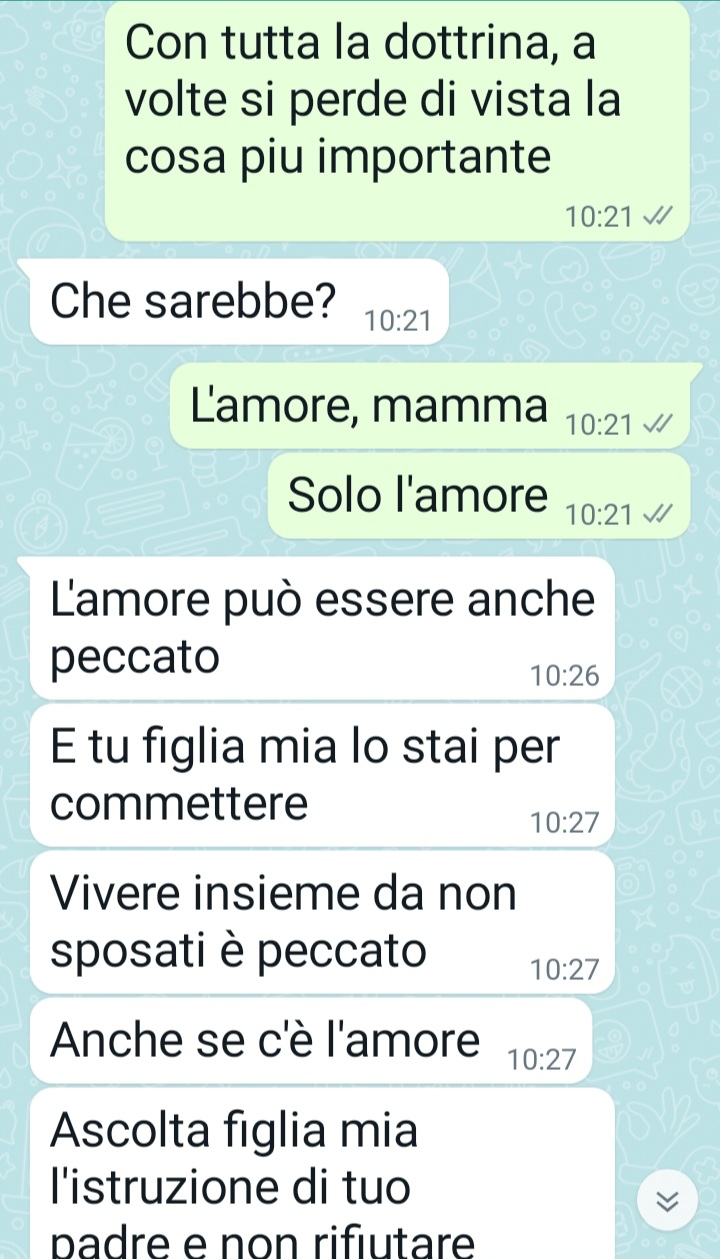Viewport: 720px width, 1259px height.
Task: Select the 'Solo l'amore' sent message
Action: pos(481,496)
